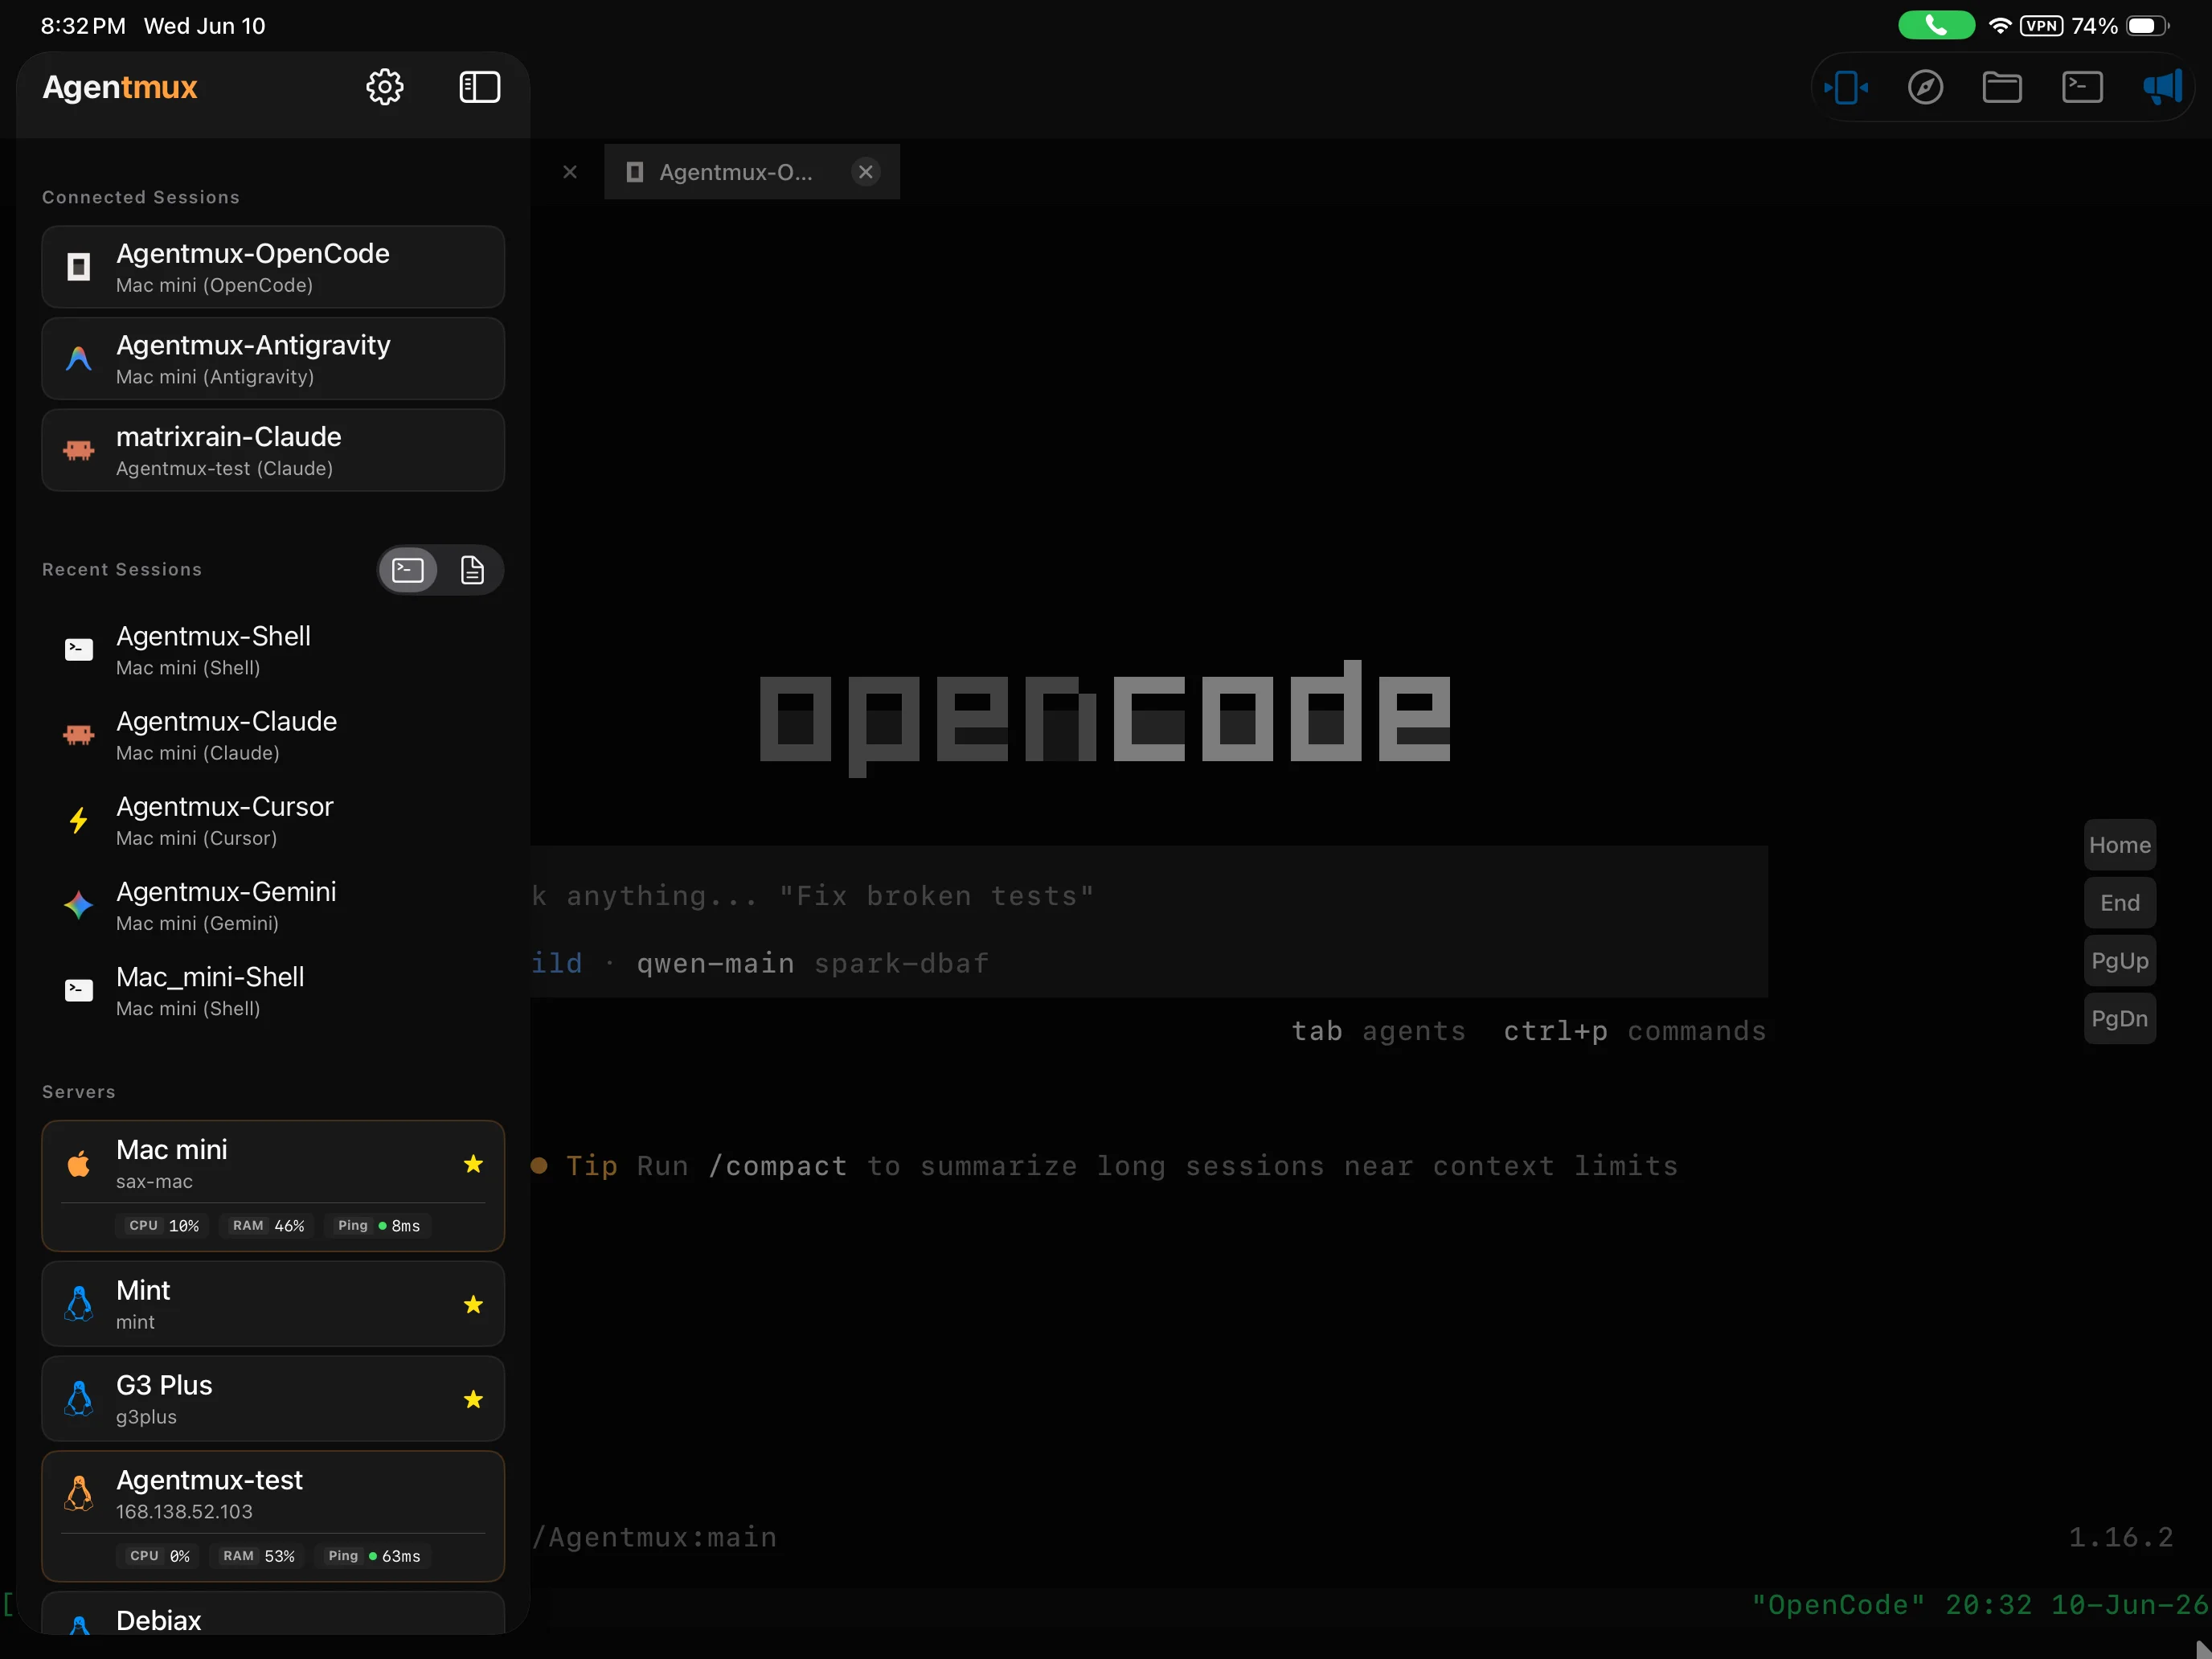Select the Mac mini server card

coord(273,1186)
